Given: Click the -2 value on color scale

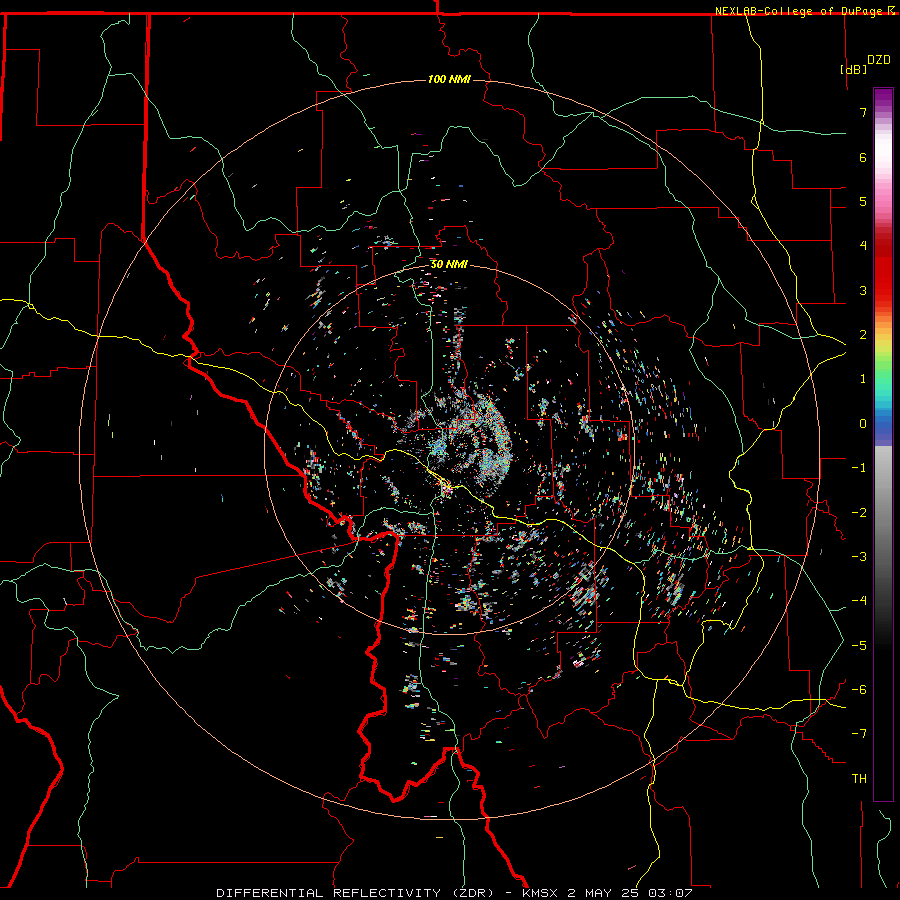Looking at the screenshot, I should pyautogui.click(x=859, y=513).
